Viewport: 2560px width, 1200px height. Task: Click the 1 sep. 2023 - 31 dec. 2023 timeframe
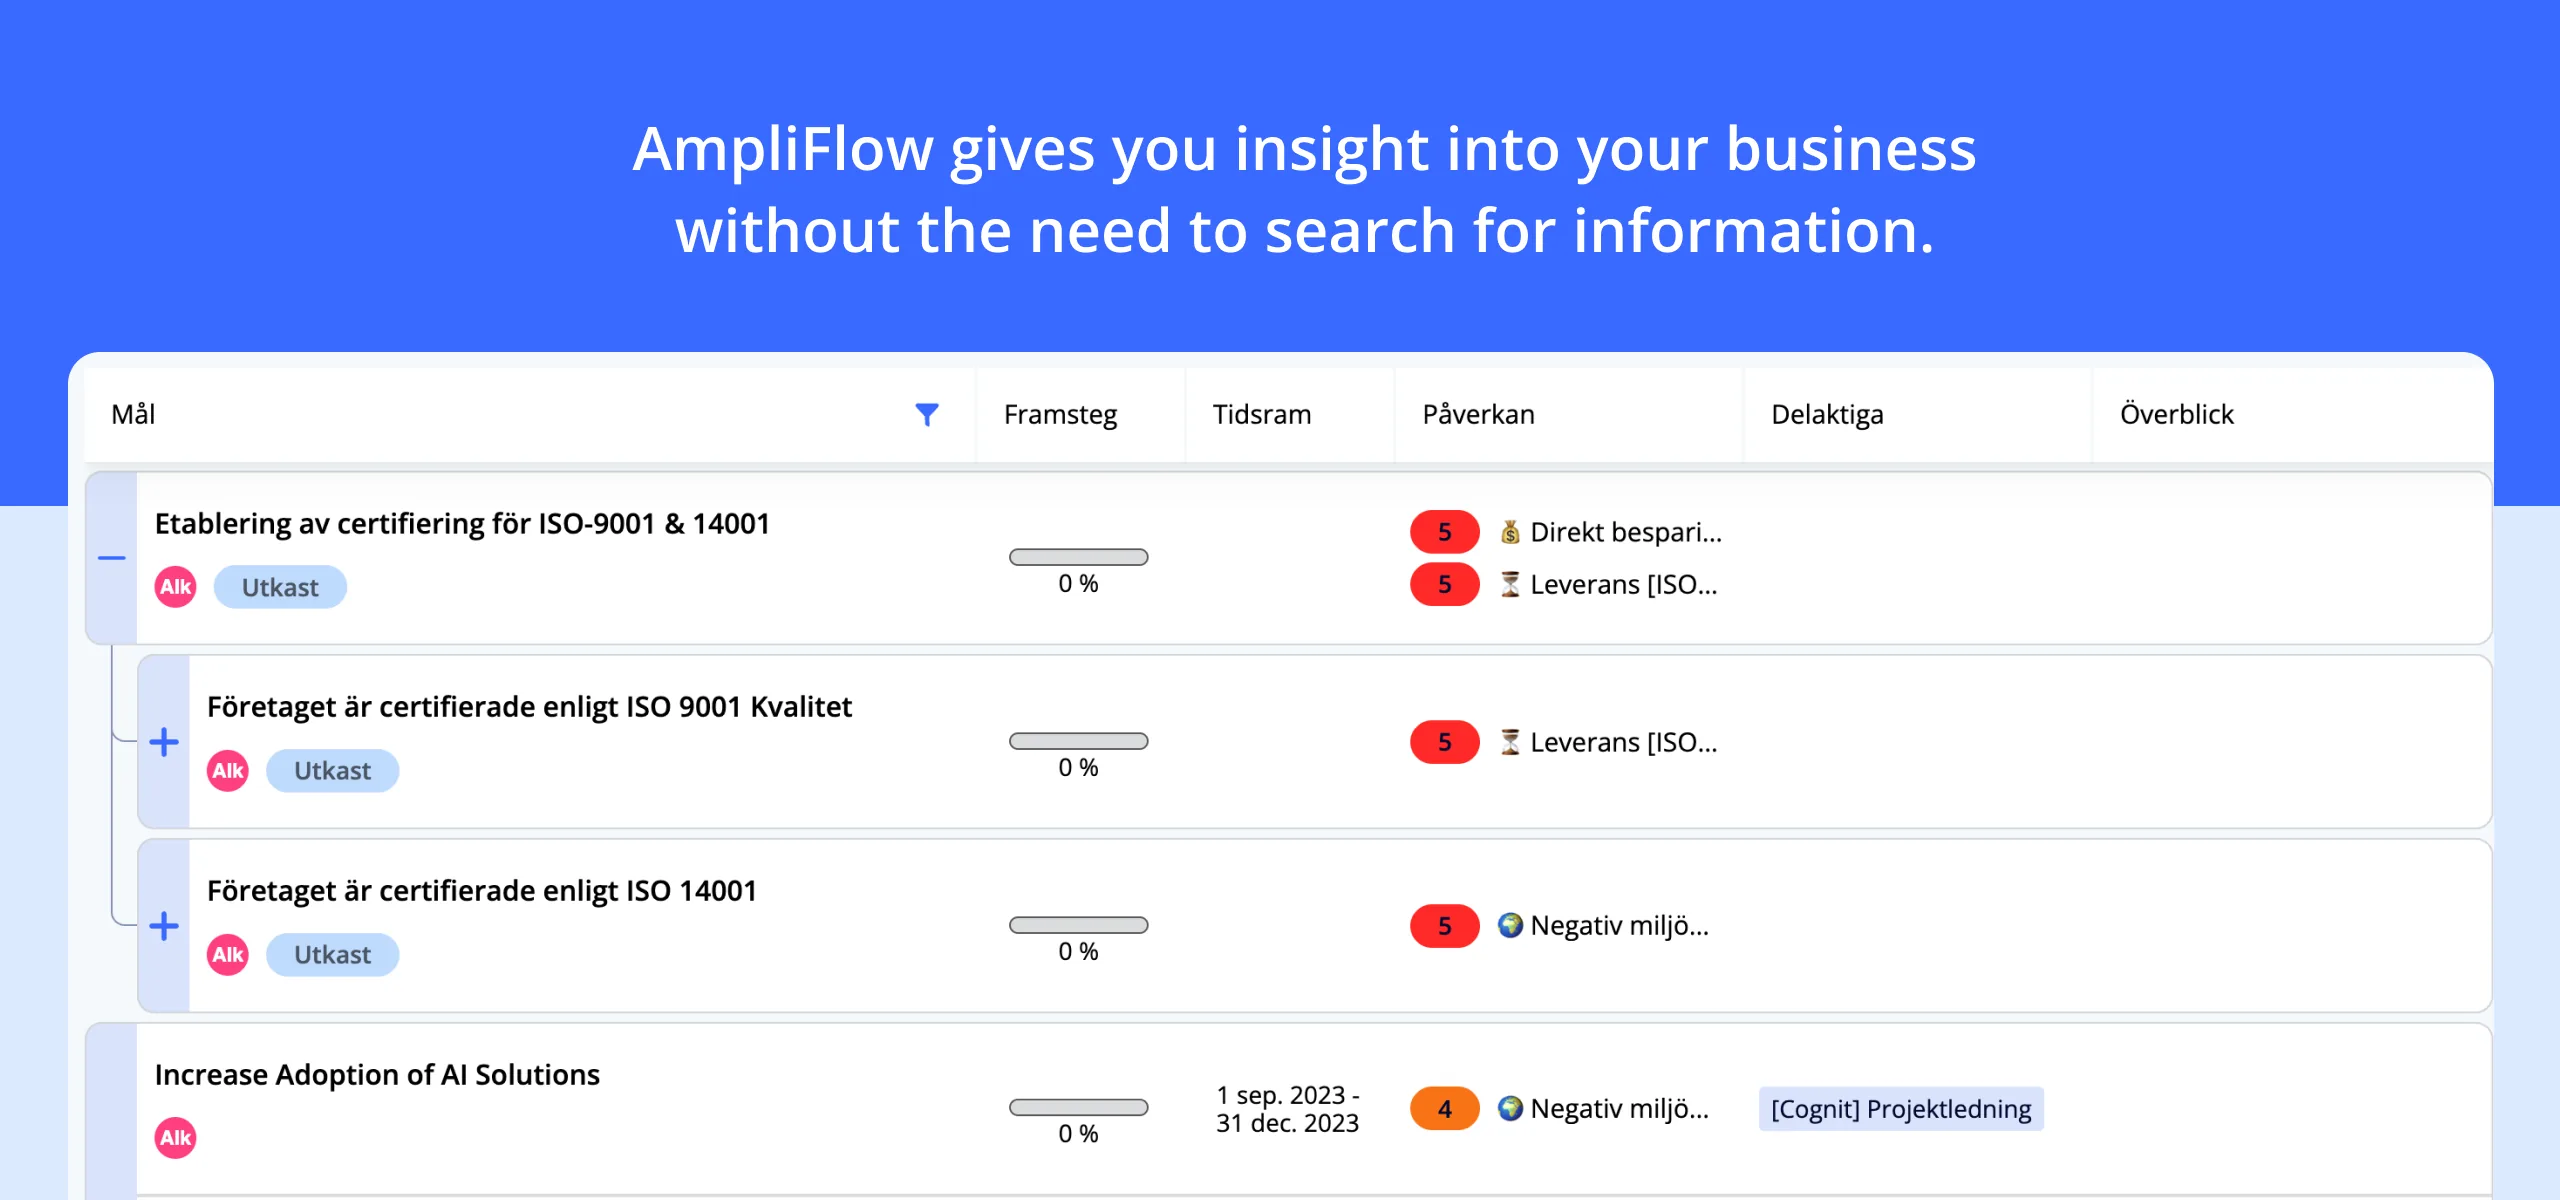pos(1288,1109)
